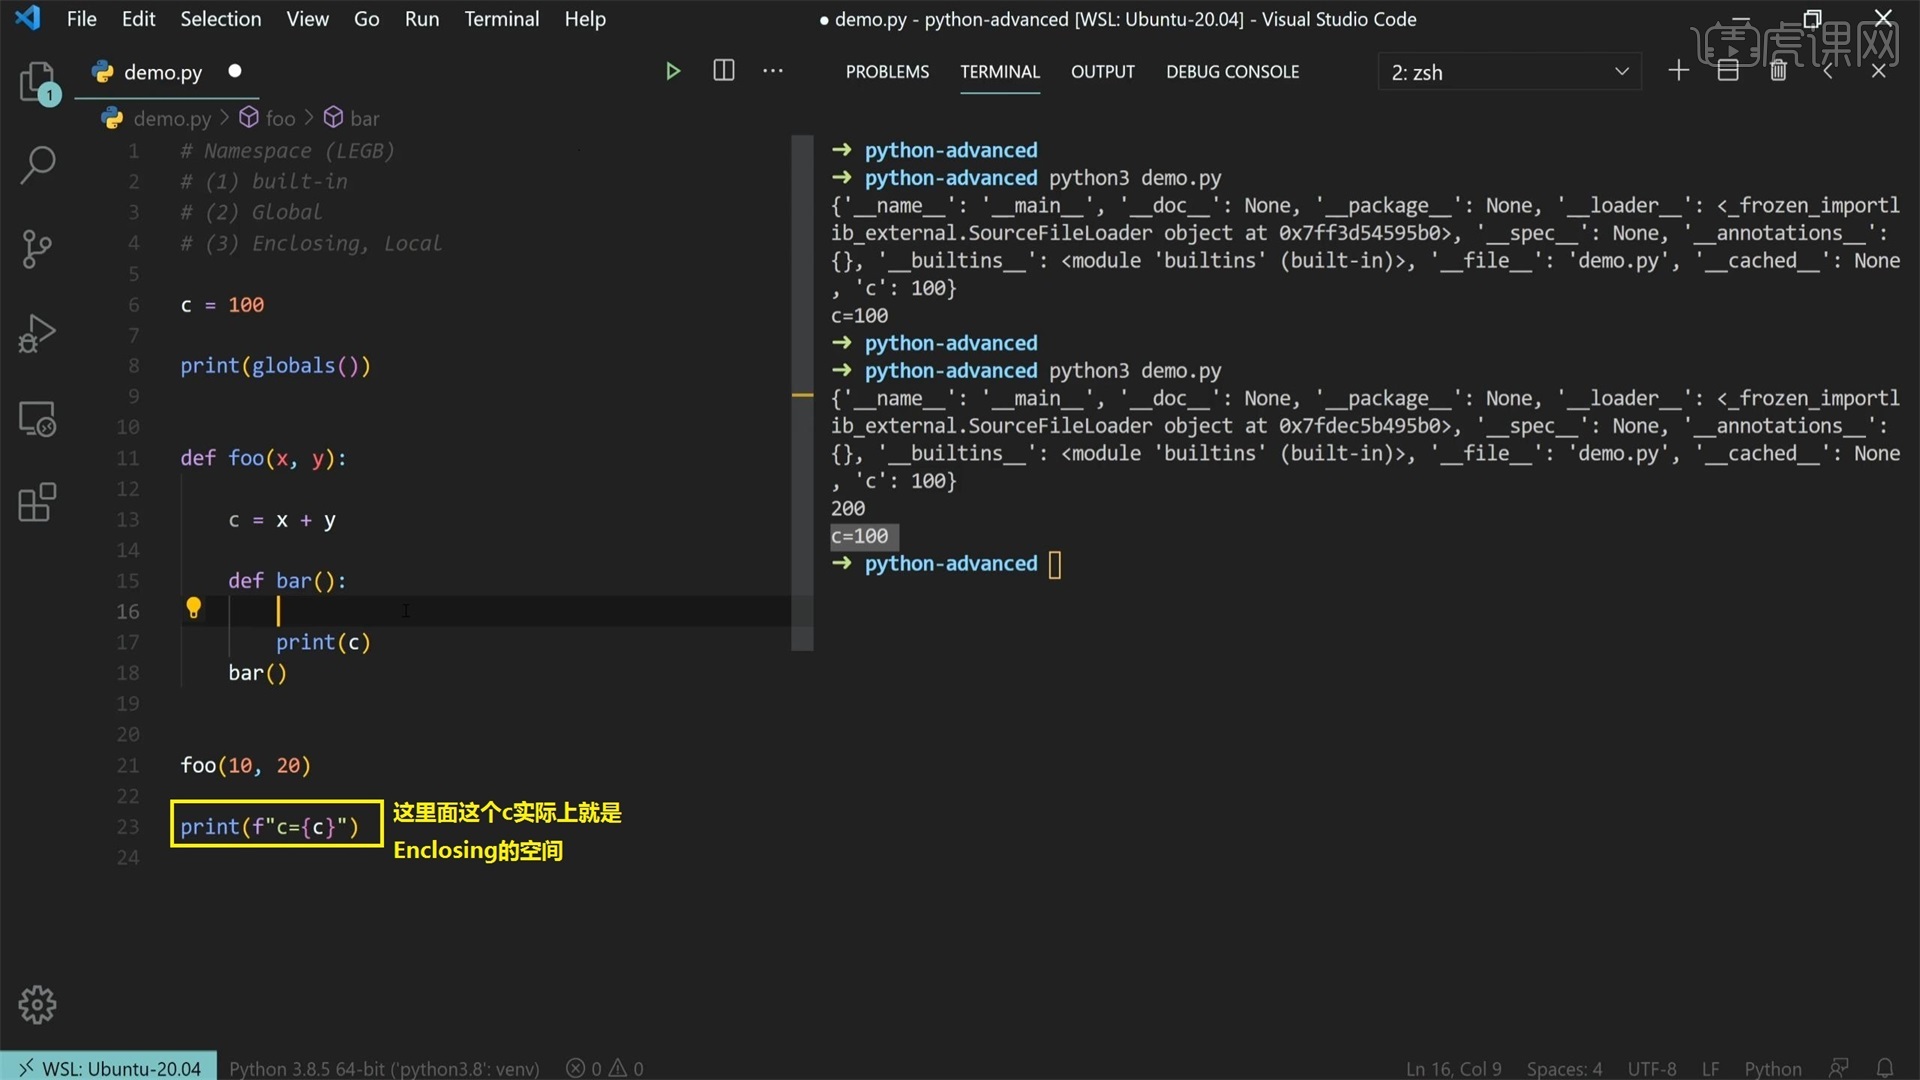Open the terminal selector dropdown '2: zsh'
This screenshot has width=1920, height=1080.
pos(1510,72)
